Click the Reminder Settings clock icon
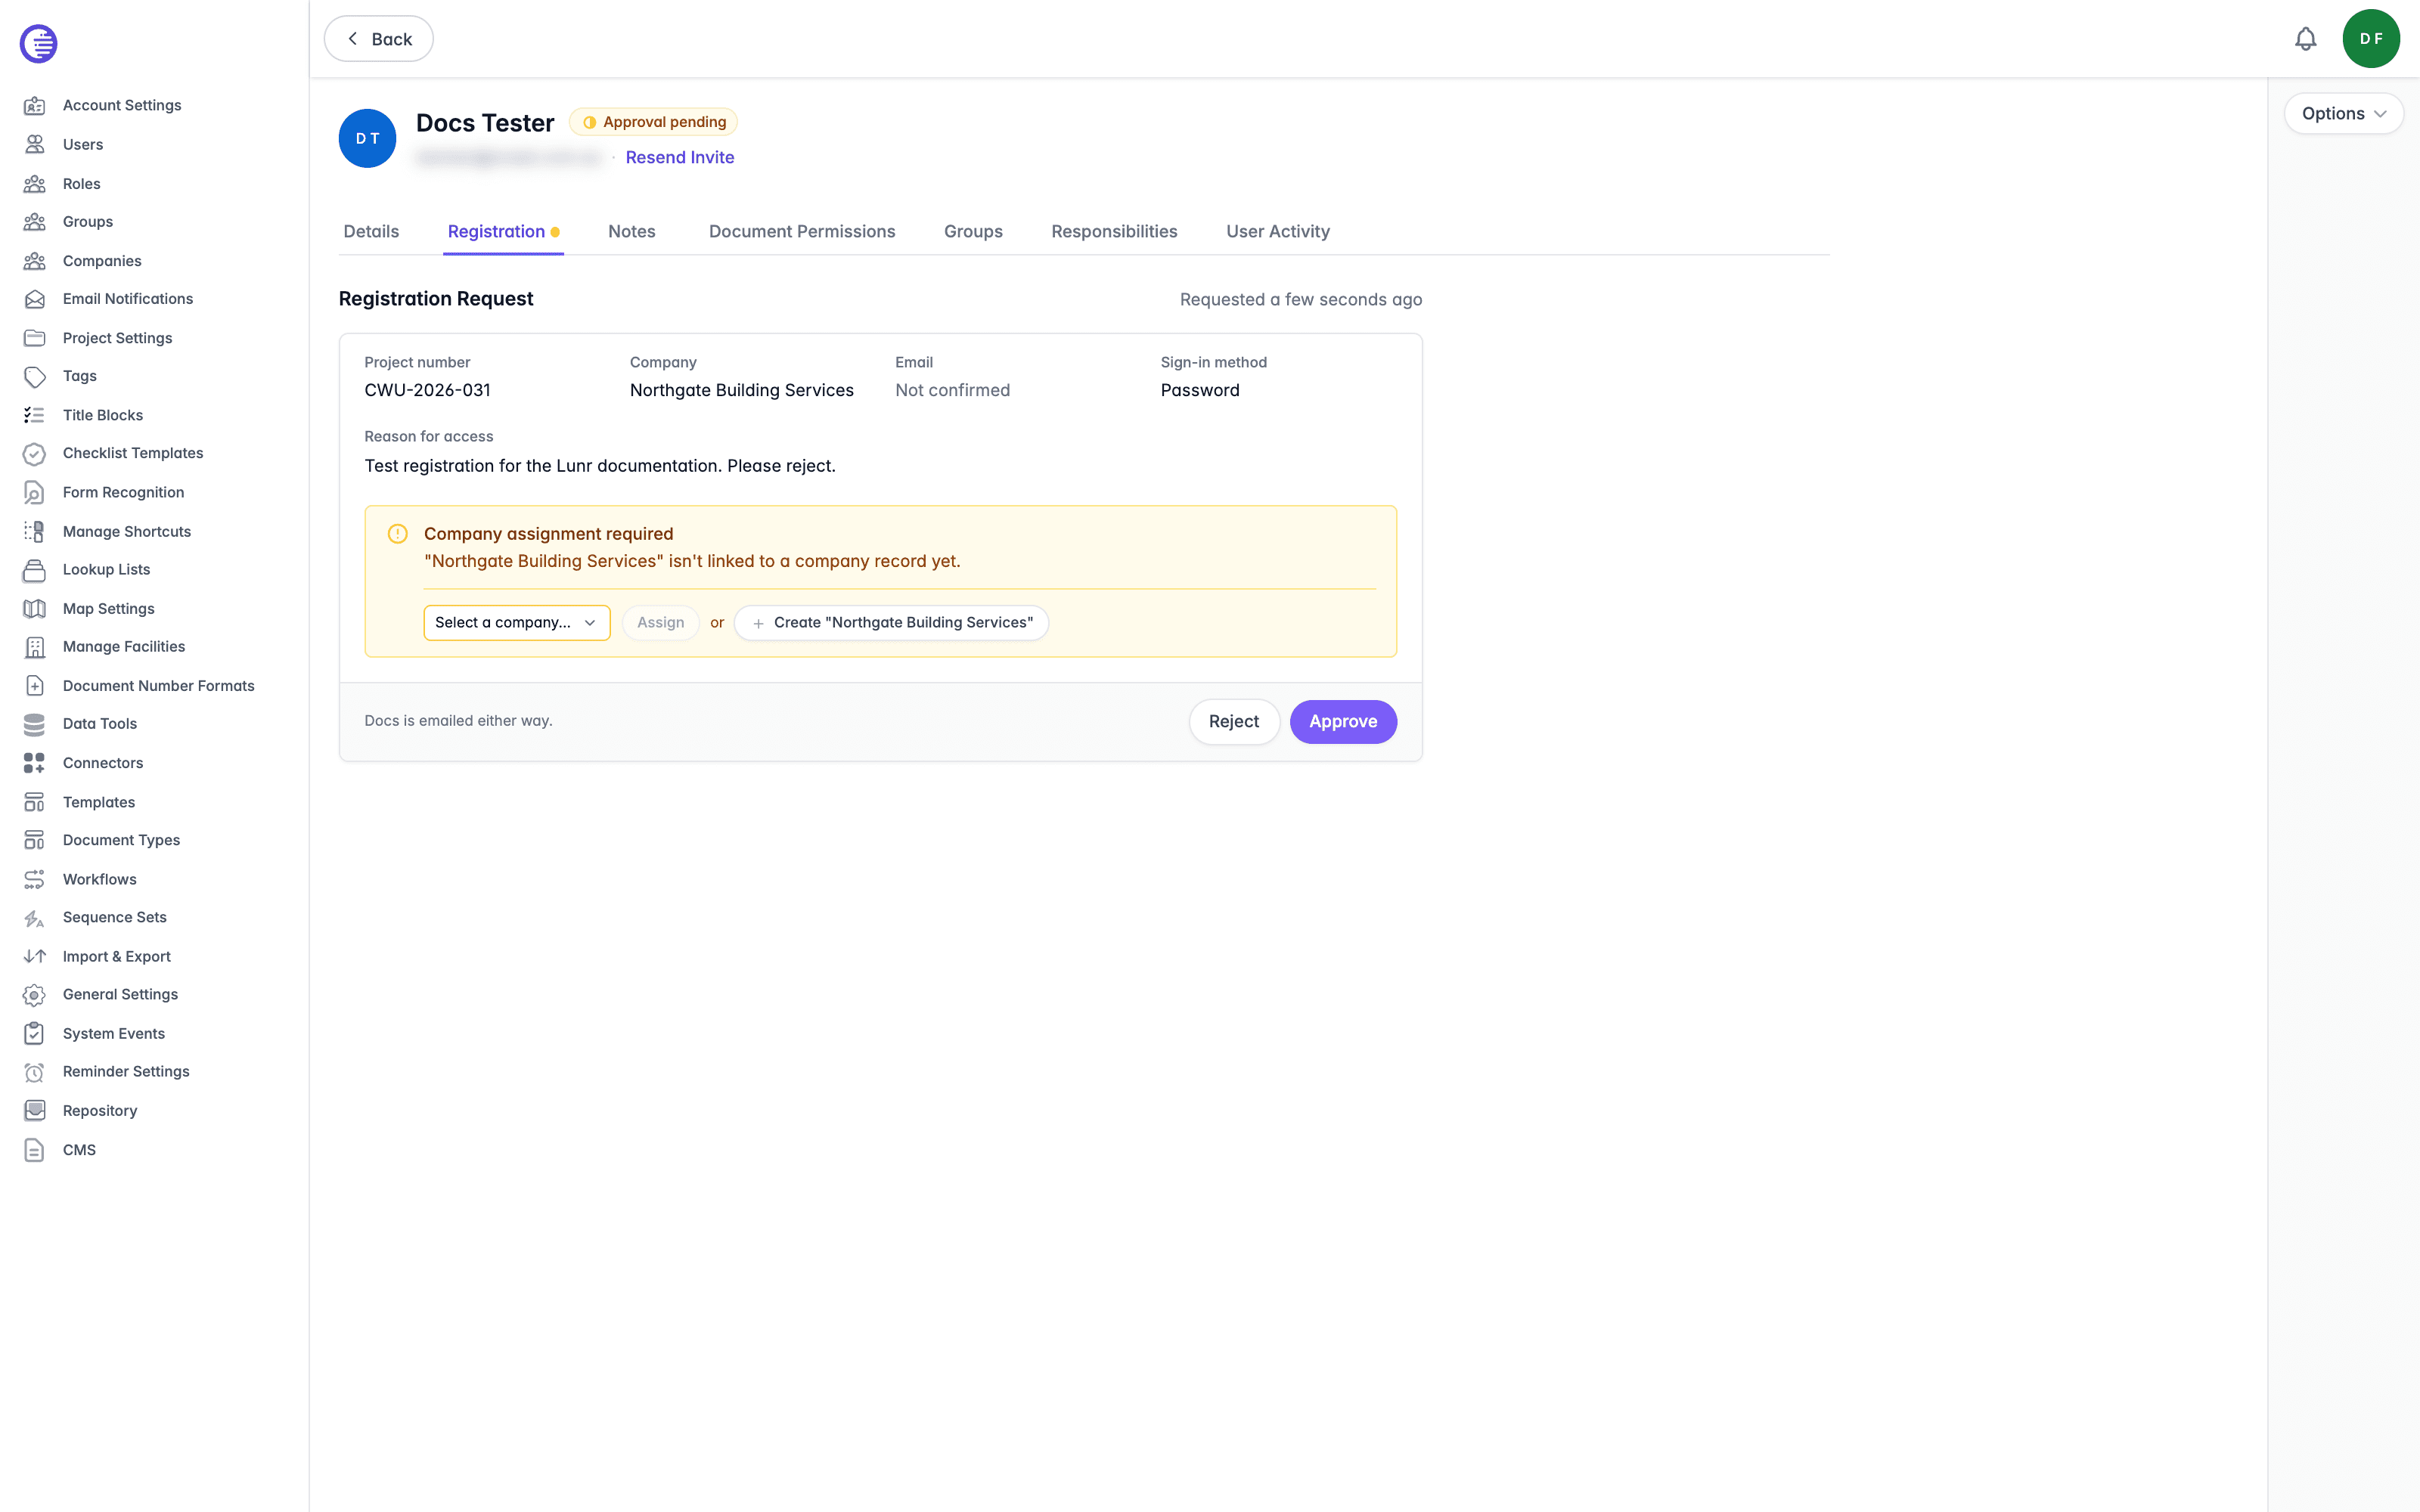 35,1071
